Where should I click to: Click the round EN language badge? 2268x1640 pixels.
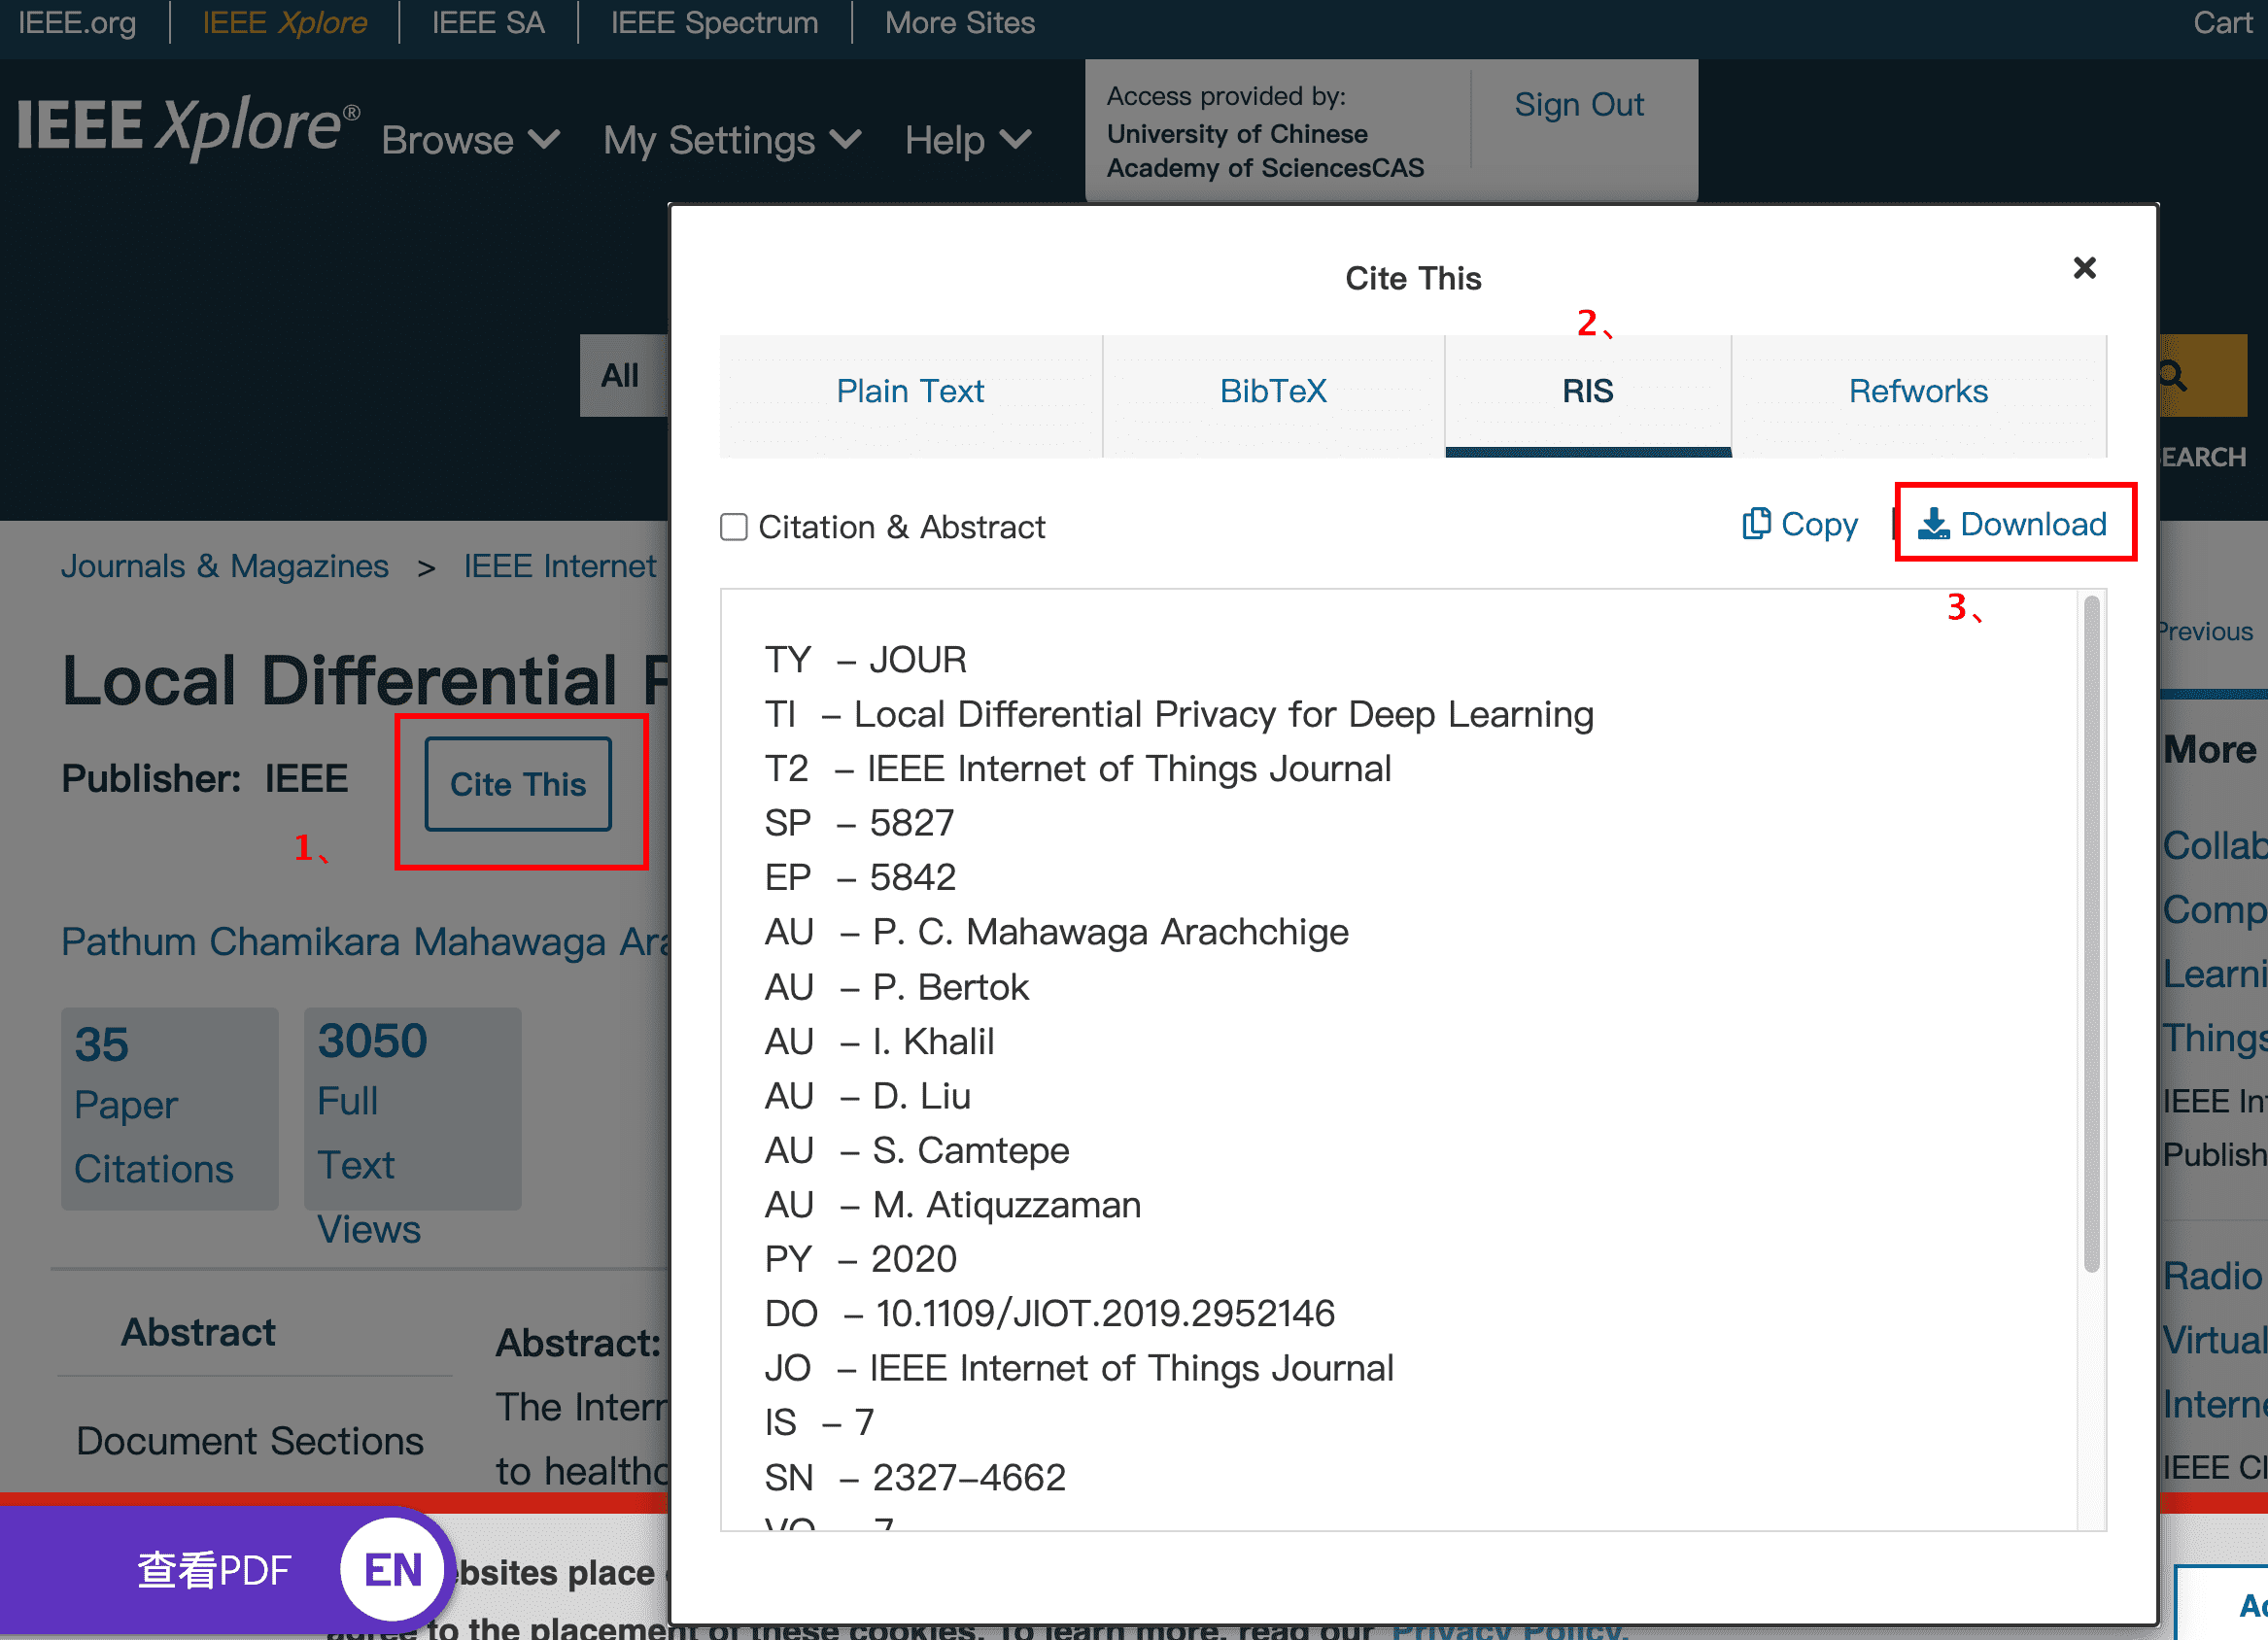[392, 1569]
